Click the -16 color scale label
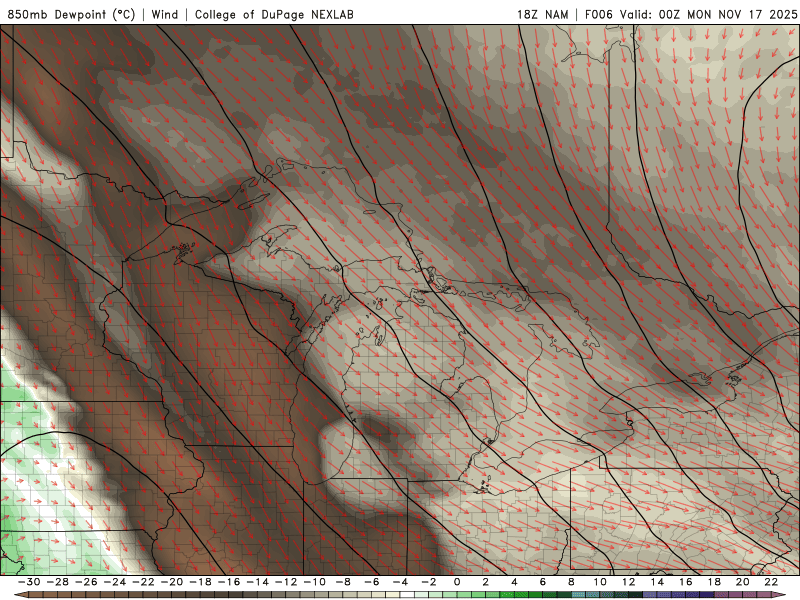Screen dimensions: 800x600 [x=229, y=582]
